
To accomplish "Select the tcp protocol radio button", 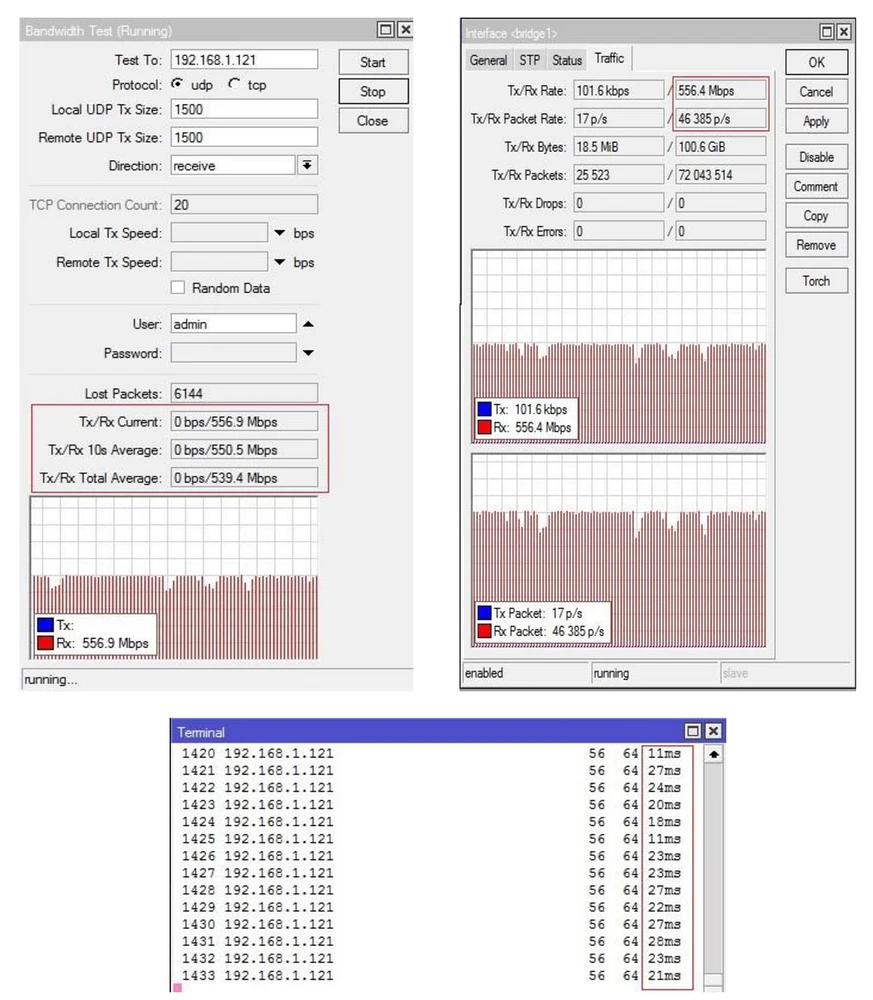I will click(234, 85).
